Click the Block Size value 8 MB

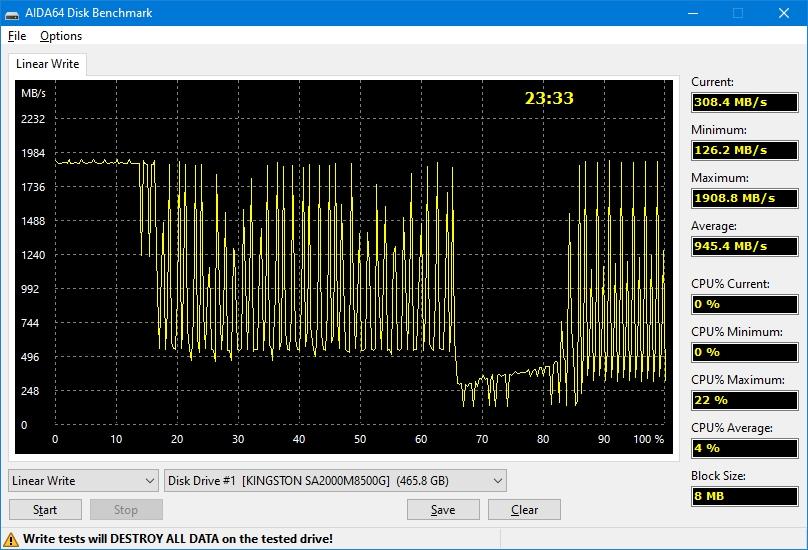click(745, 496)
